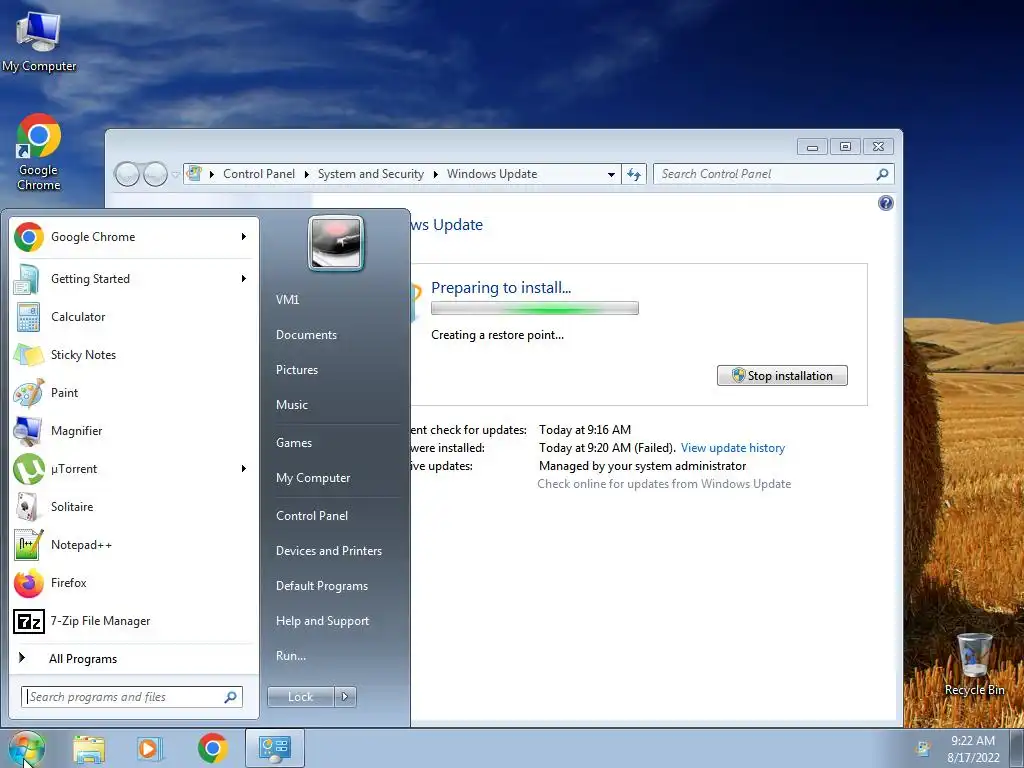Open Magnifier from the Start menu
The height and width of the screenshot is (768, 1024).
pyautogui.click(x=131, y=430)
